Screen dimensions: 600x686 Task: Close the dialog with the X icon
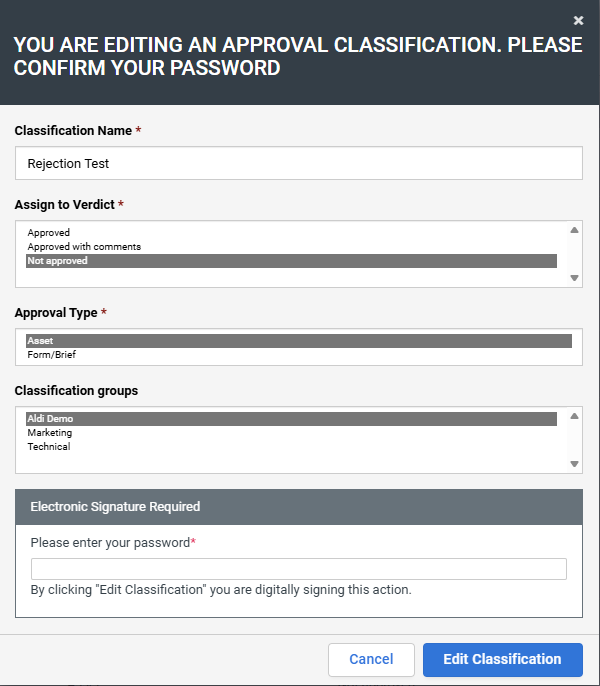click(x=578, y=20)
